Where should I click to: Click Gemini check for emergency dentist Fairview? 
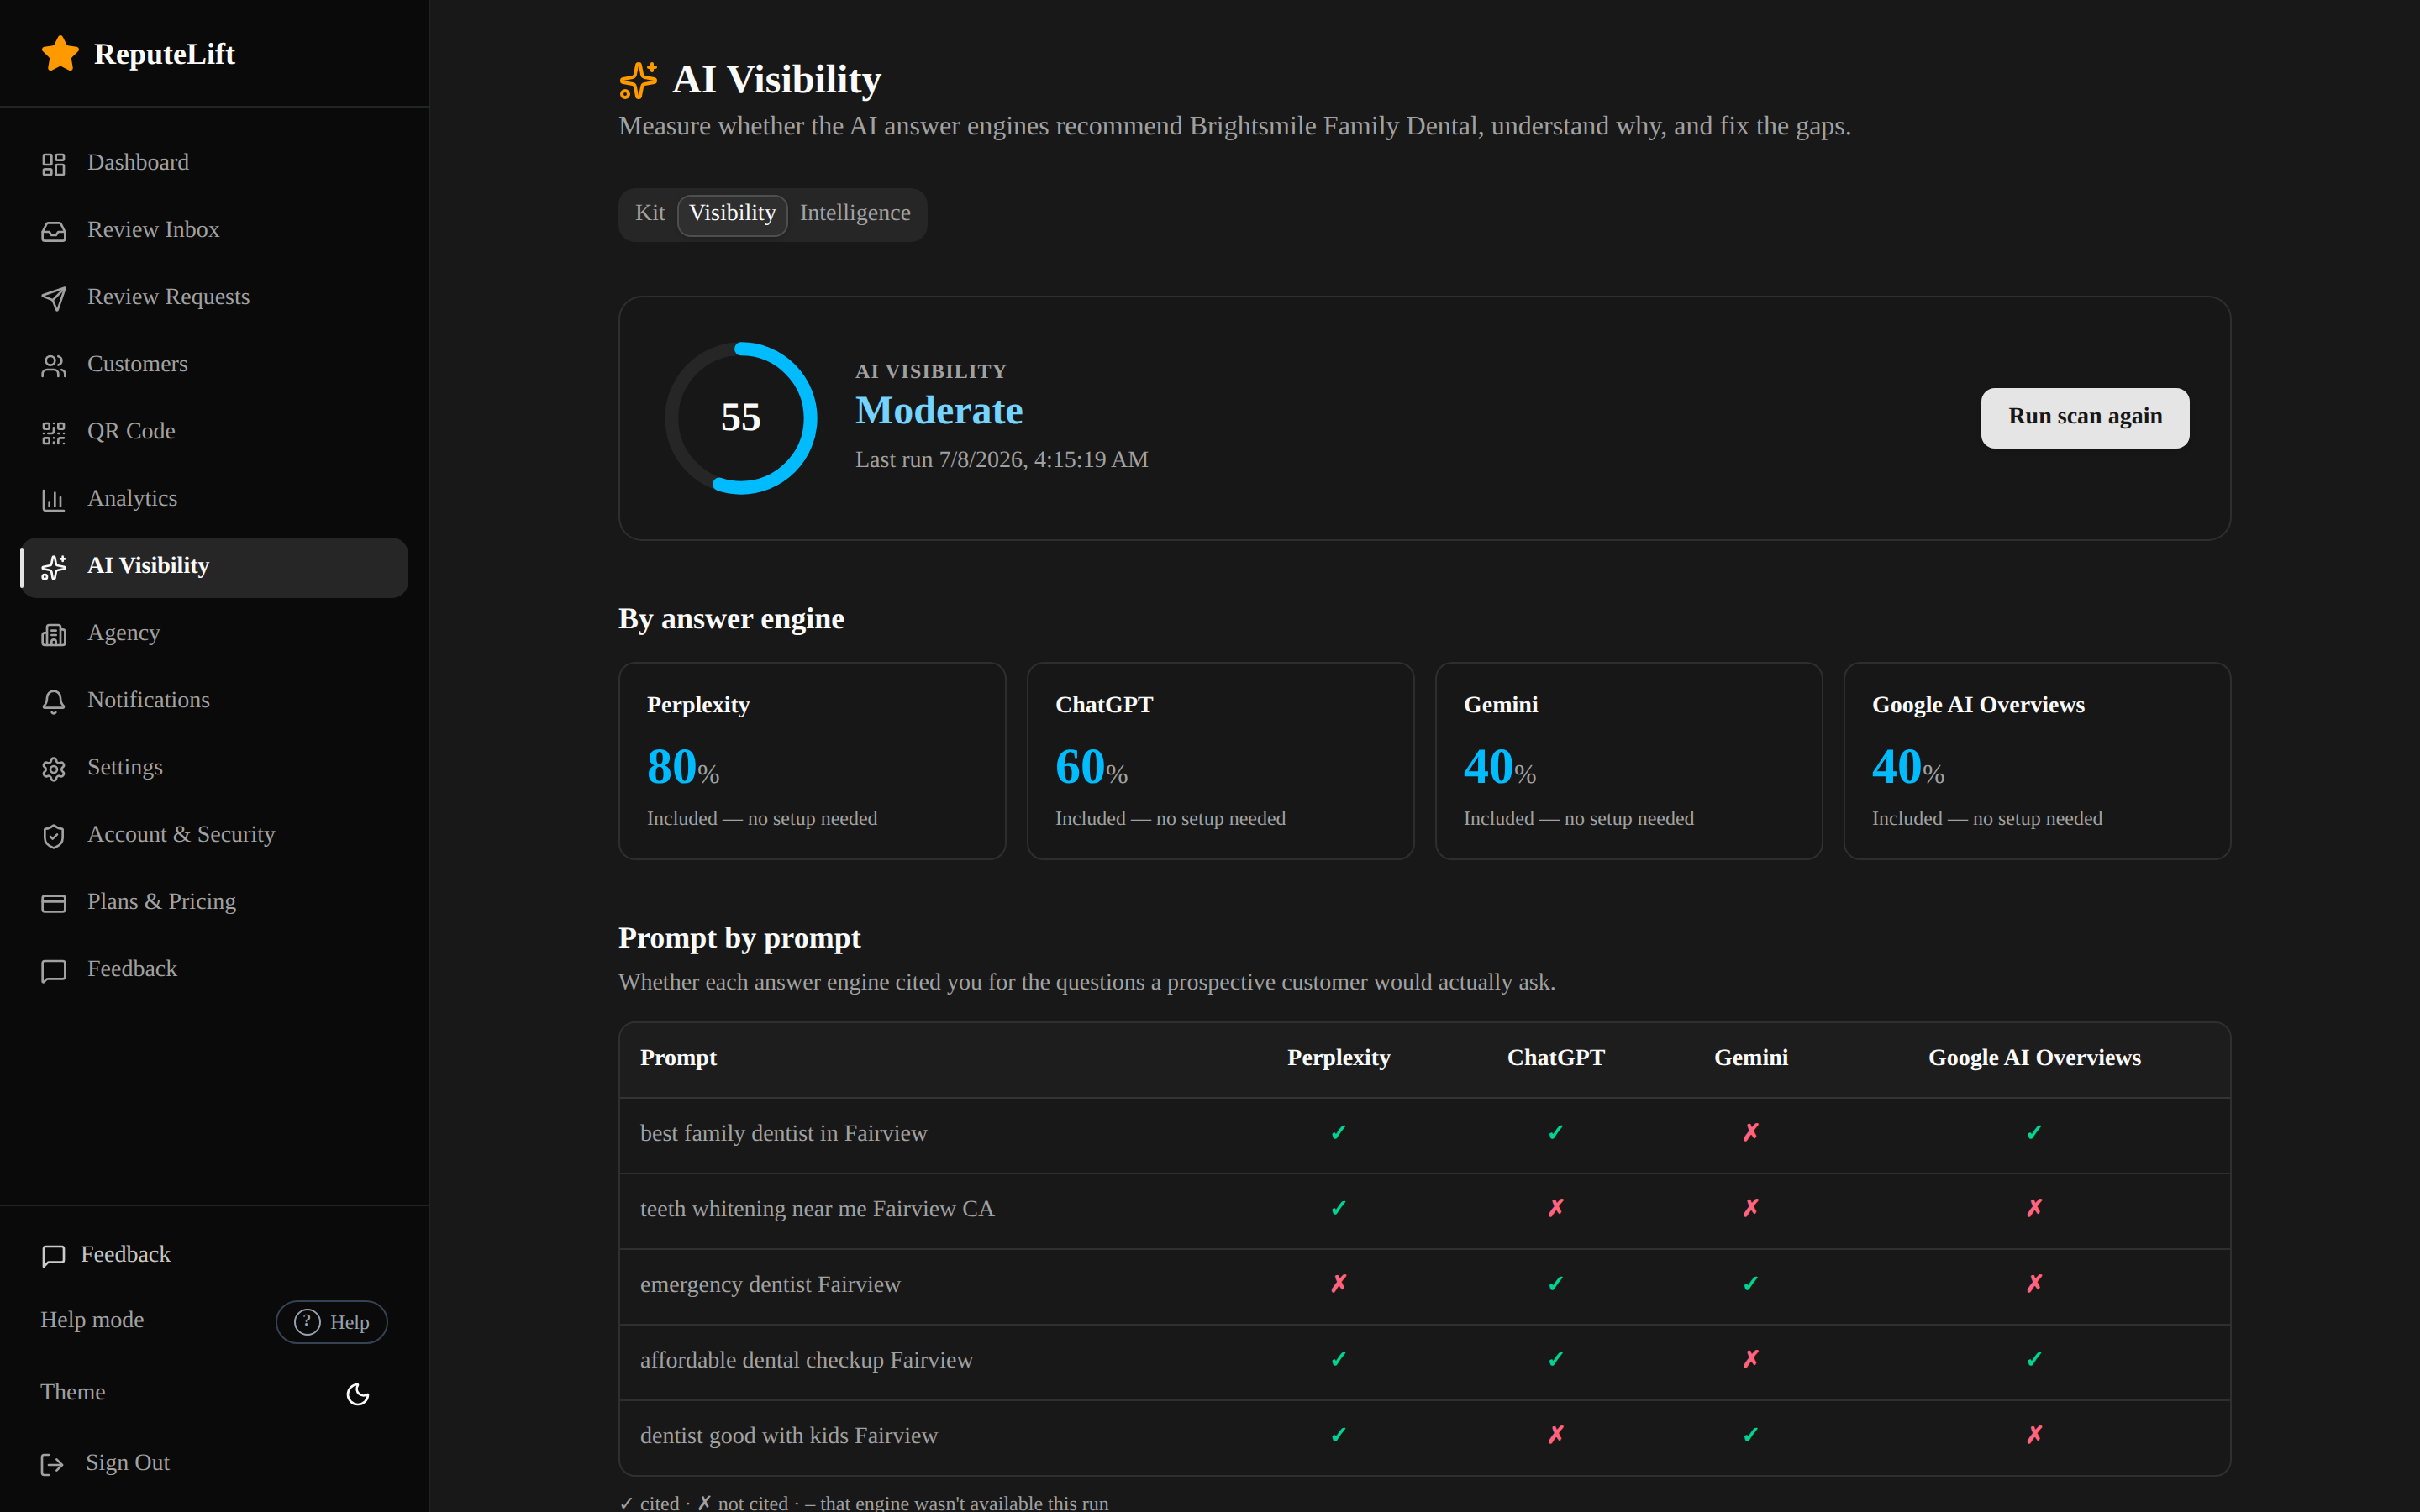coord(1750,1284)
